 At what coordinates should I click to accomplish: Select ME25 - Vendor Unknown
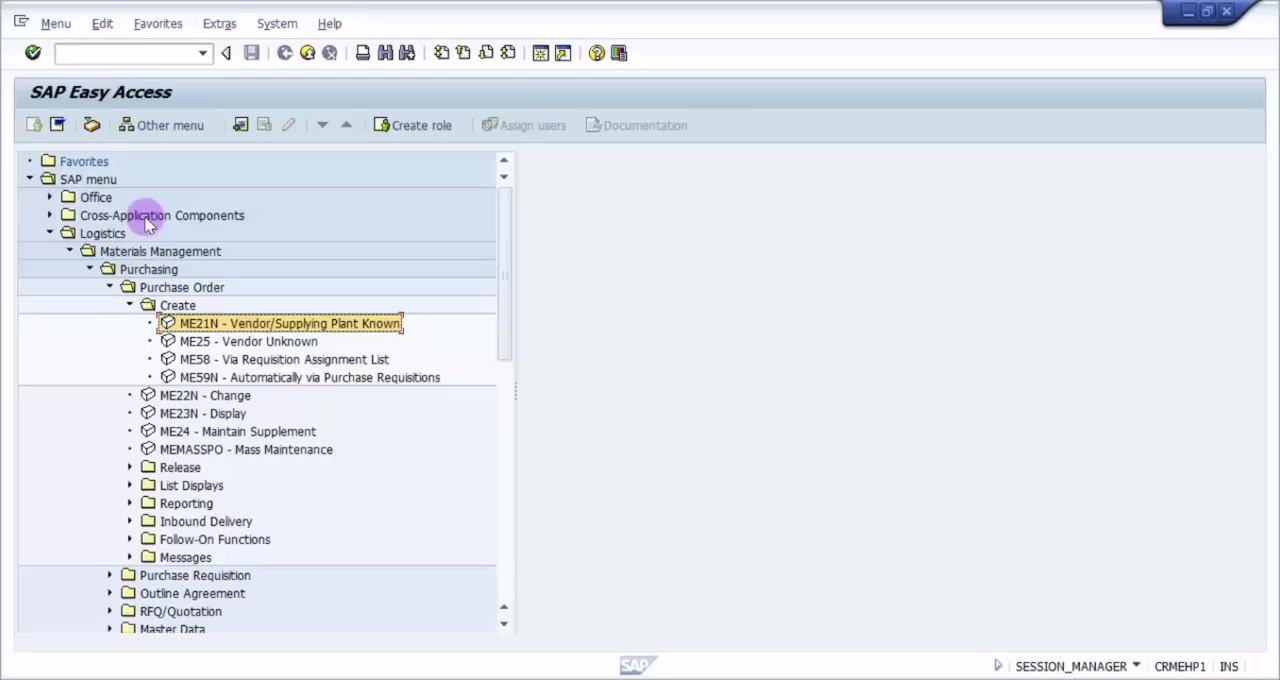(x=249, y=341)
